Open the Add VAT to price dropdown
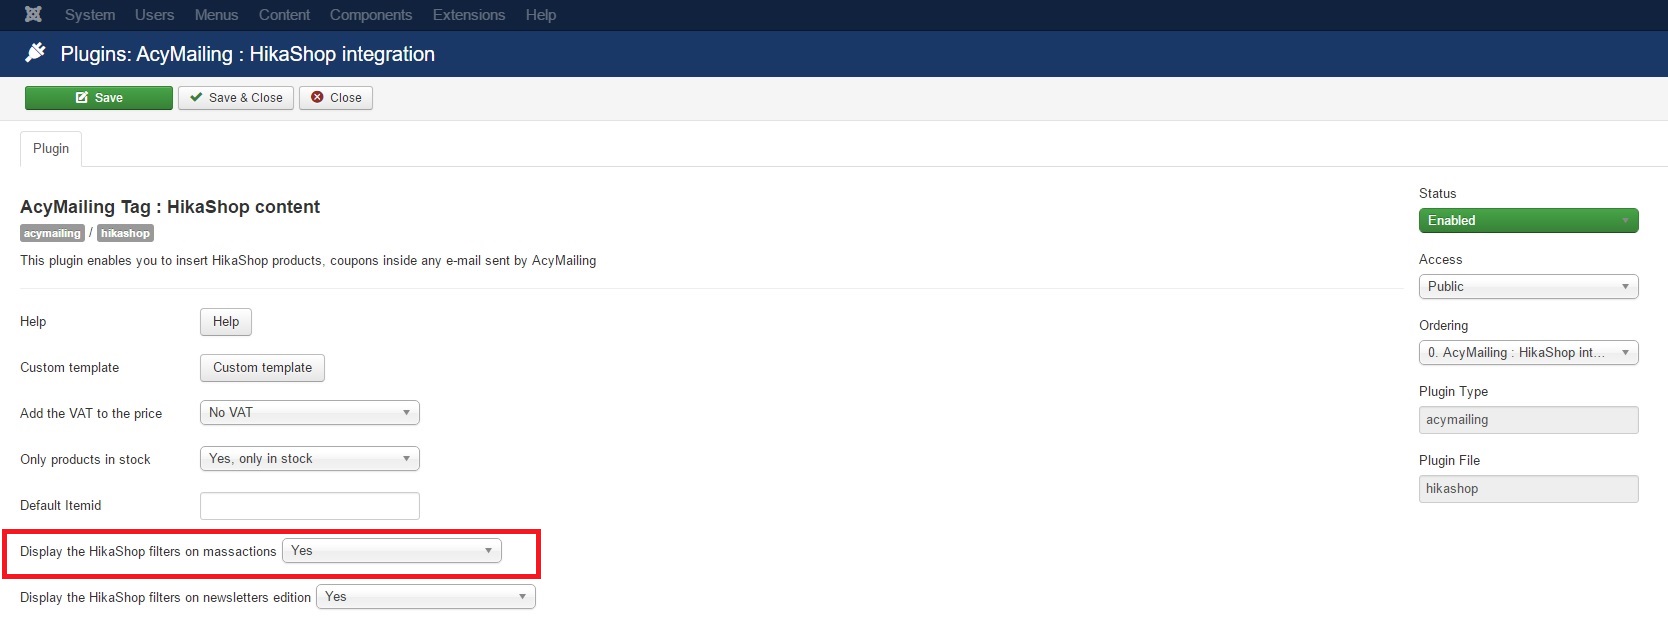 coord(310,413)
